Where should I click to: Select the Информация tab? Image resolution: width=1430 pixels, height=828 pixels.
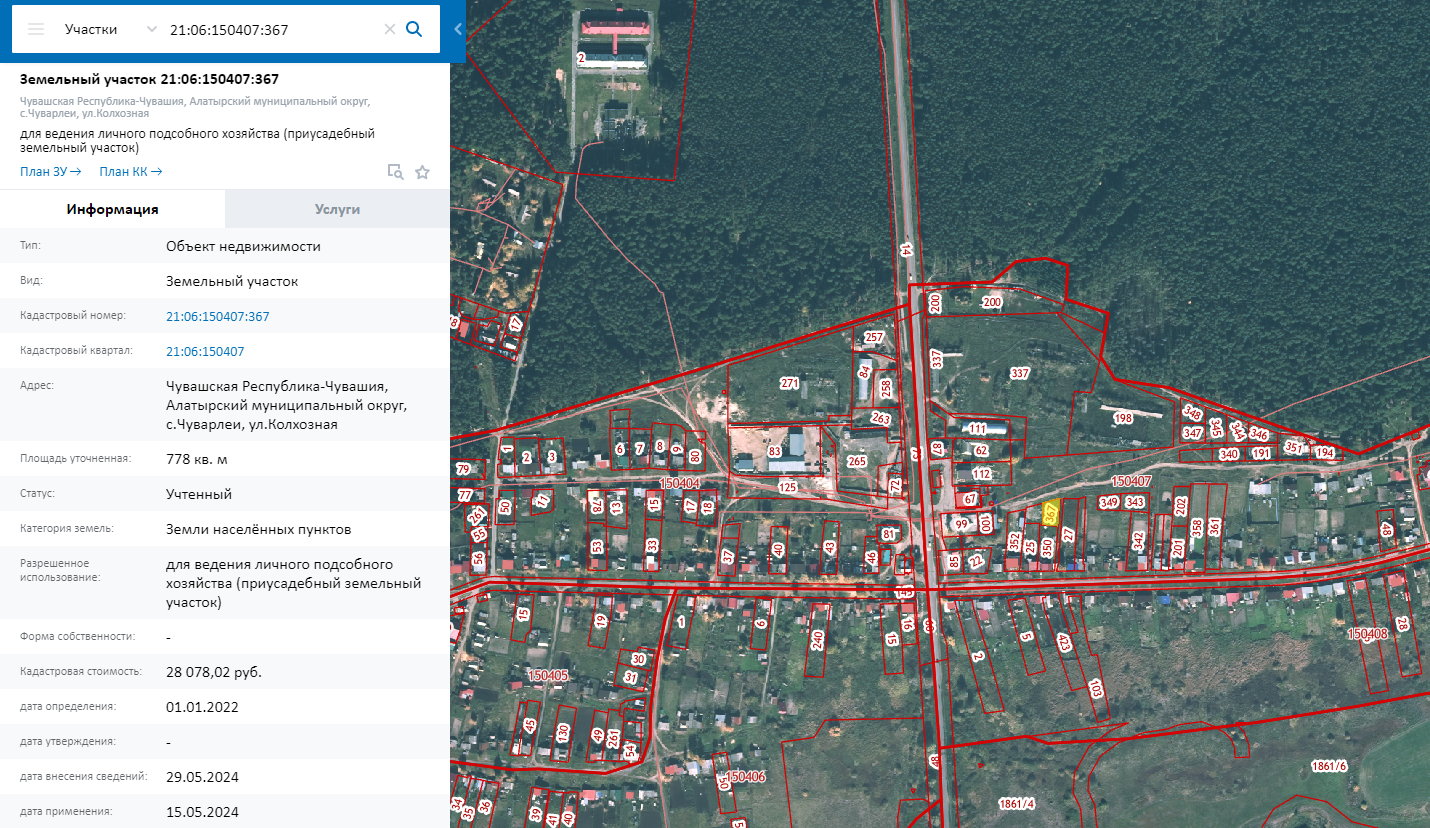[112, 209]
